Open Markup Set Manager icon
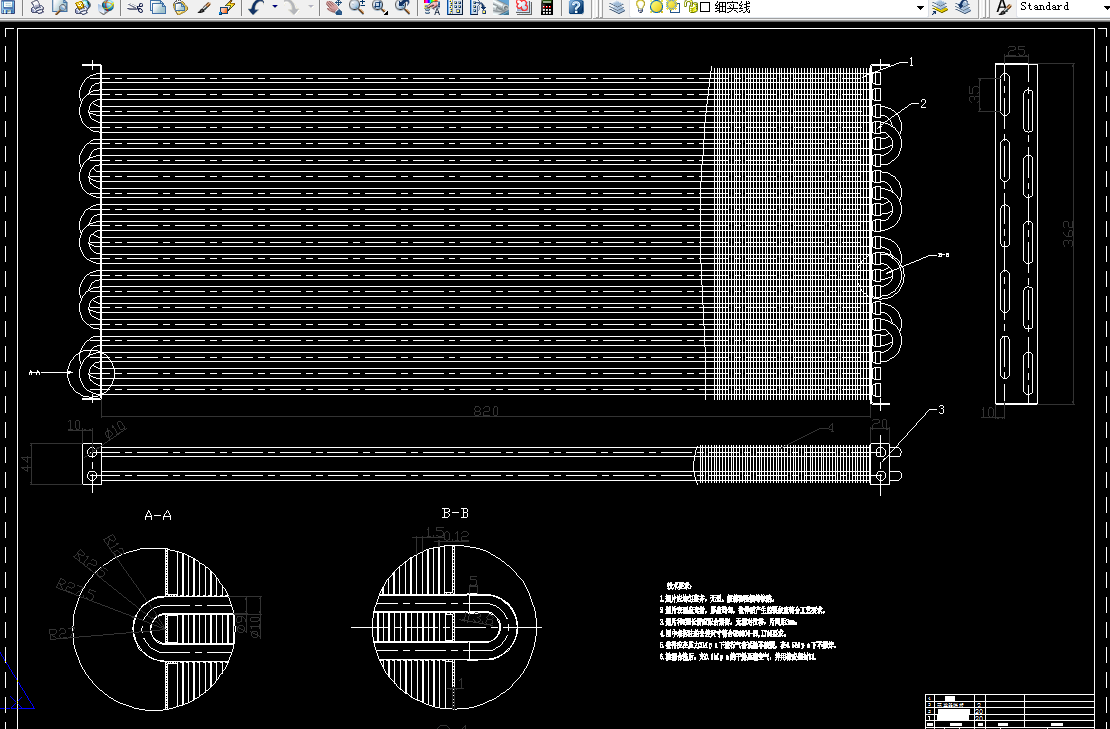 pyautogui.click(x=523, y=7)
